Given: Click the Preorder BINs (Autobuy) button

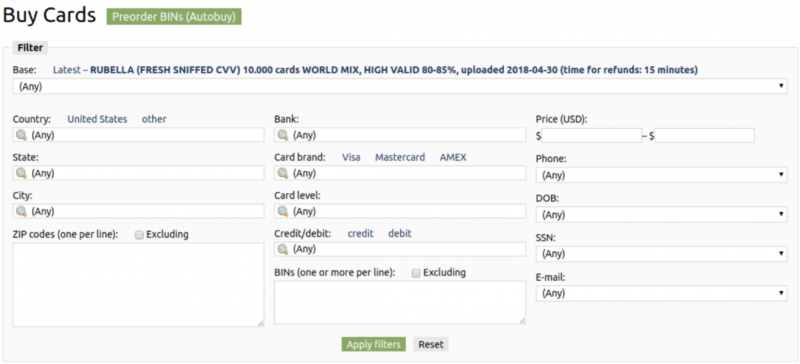Looking at the screenshot, I should click(x=174, y=16).
